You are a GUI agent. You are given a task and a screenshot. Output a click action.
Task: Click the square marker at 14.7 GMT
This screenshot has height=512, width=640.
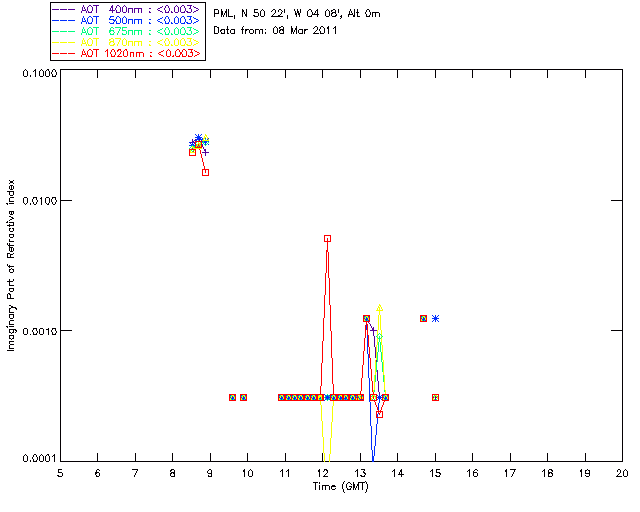[x=424, y=318]
